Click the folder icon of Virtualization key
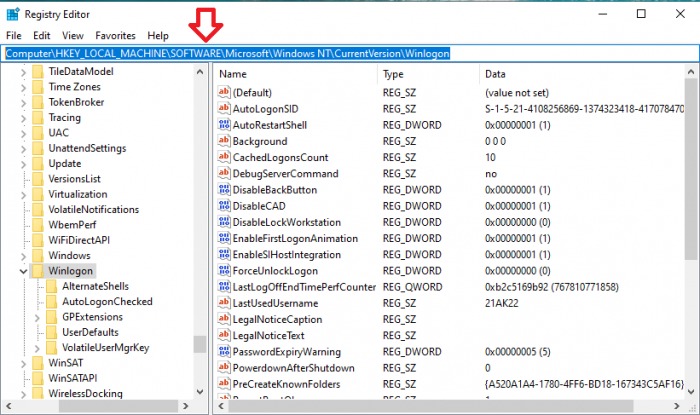700x415 pixels. pos(38,194)
